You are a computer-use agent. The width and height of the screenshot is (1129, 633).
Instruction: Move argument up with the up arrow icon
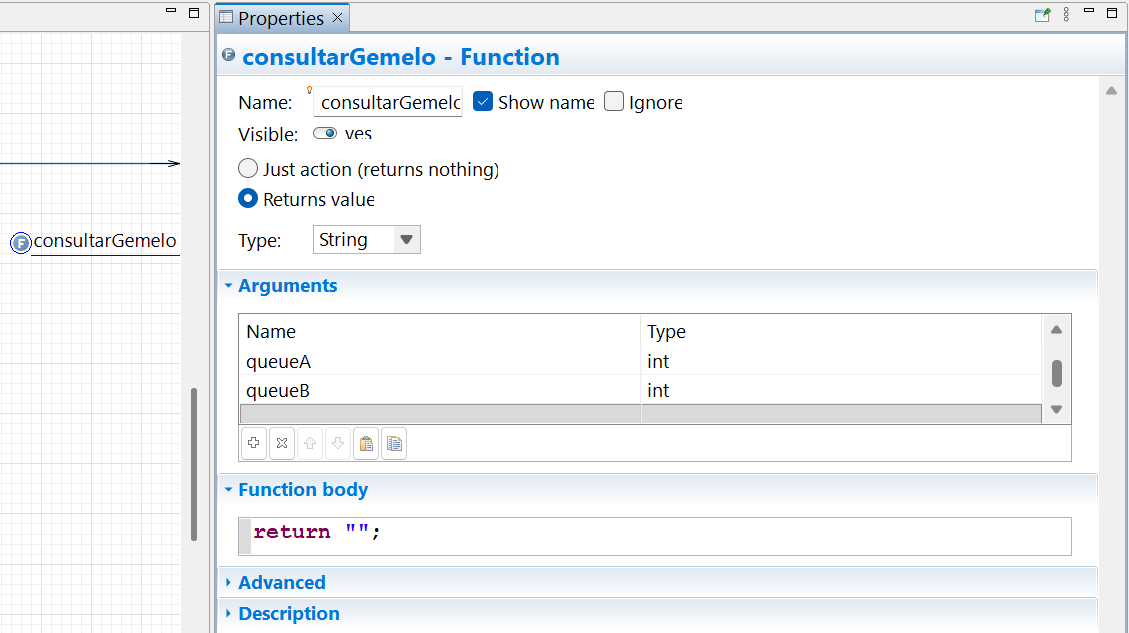click(x=310, y=443)
